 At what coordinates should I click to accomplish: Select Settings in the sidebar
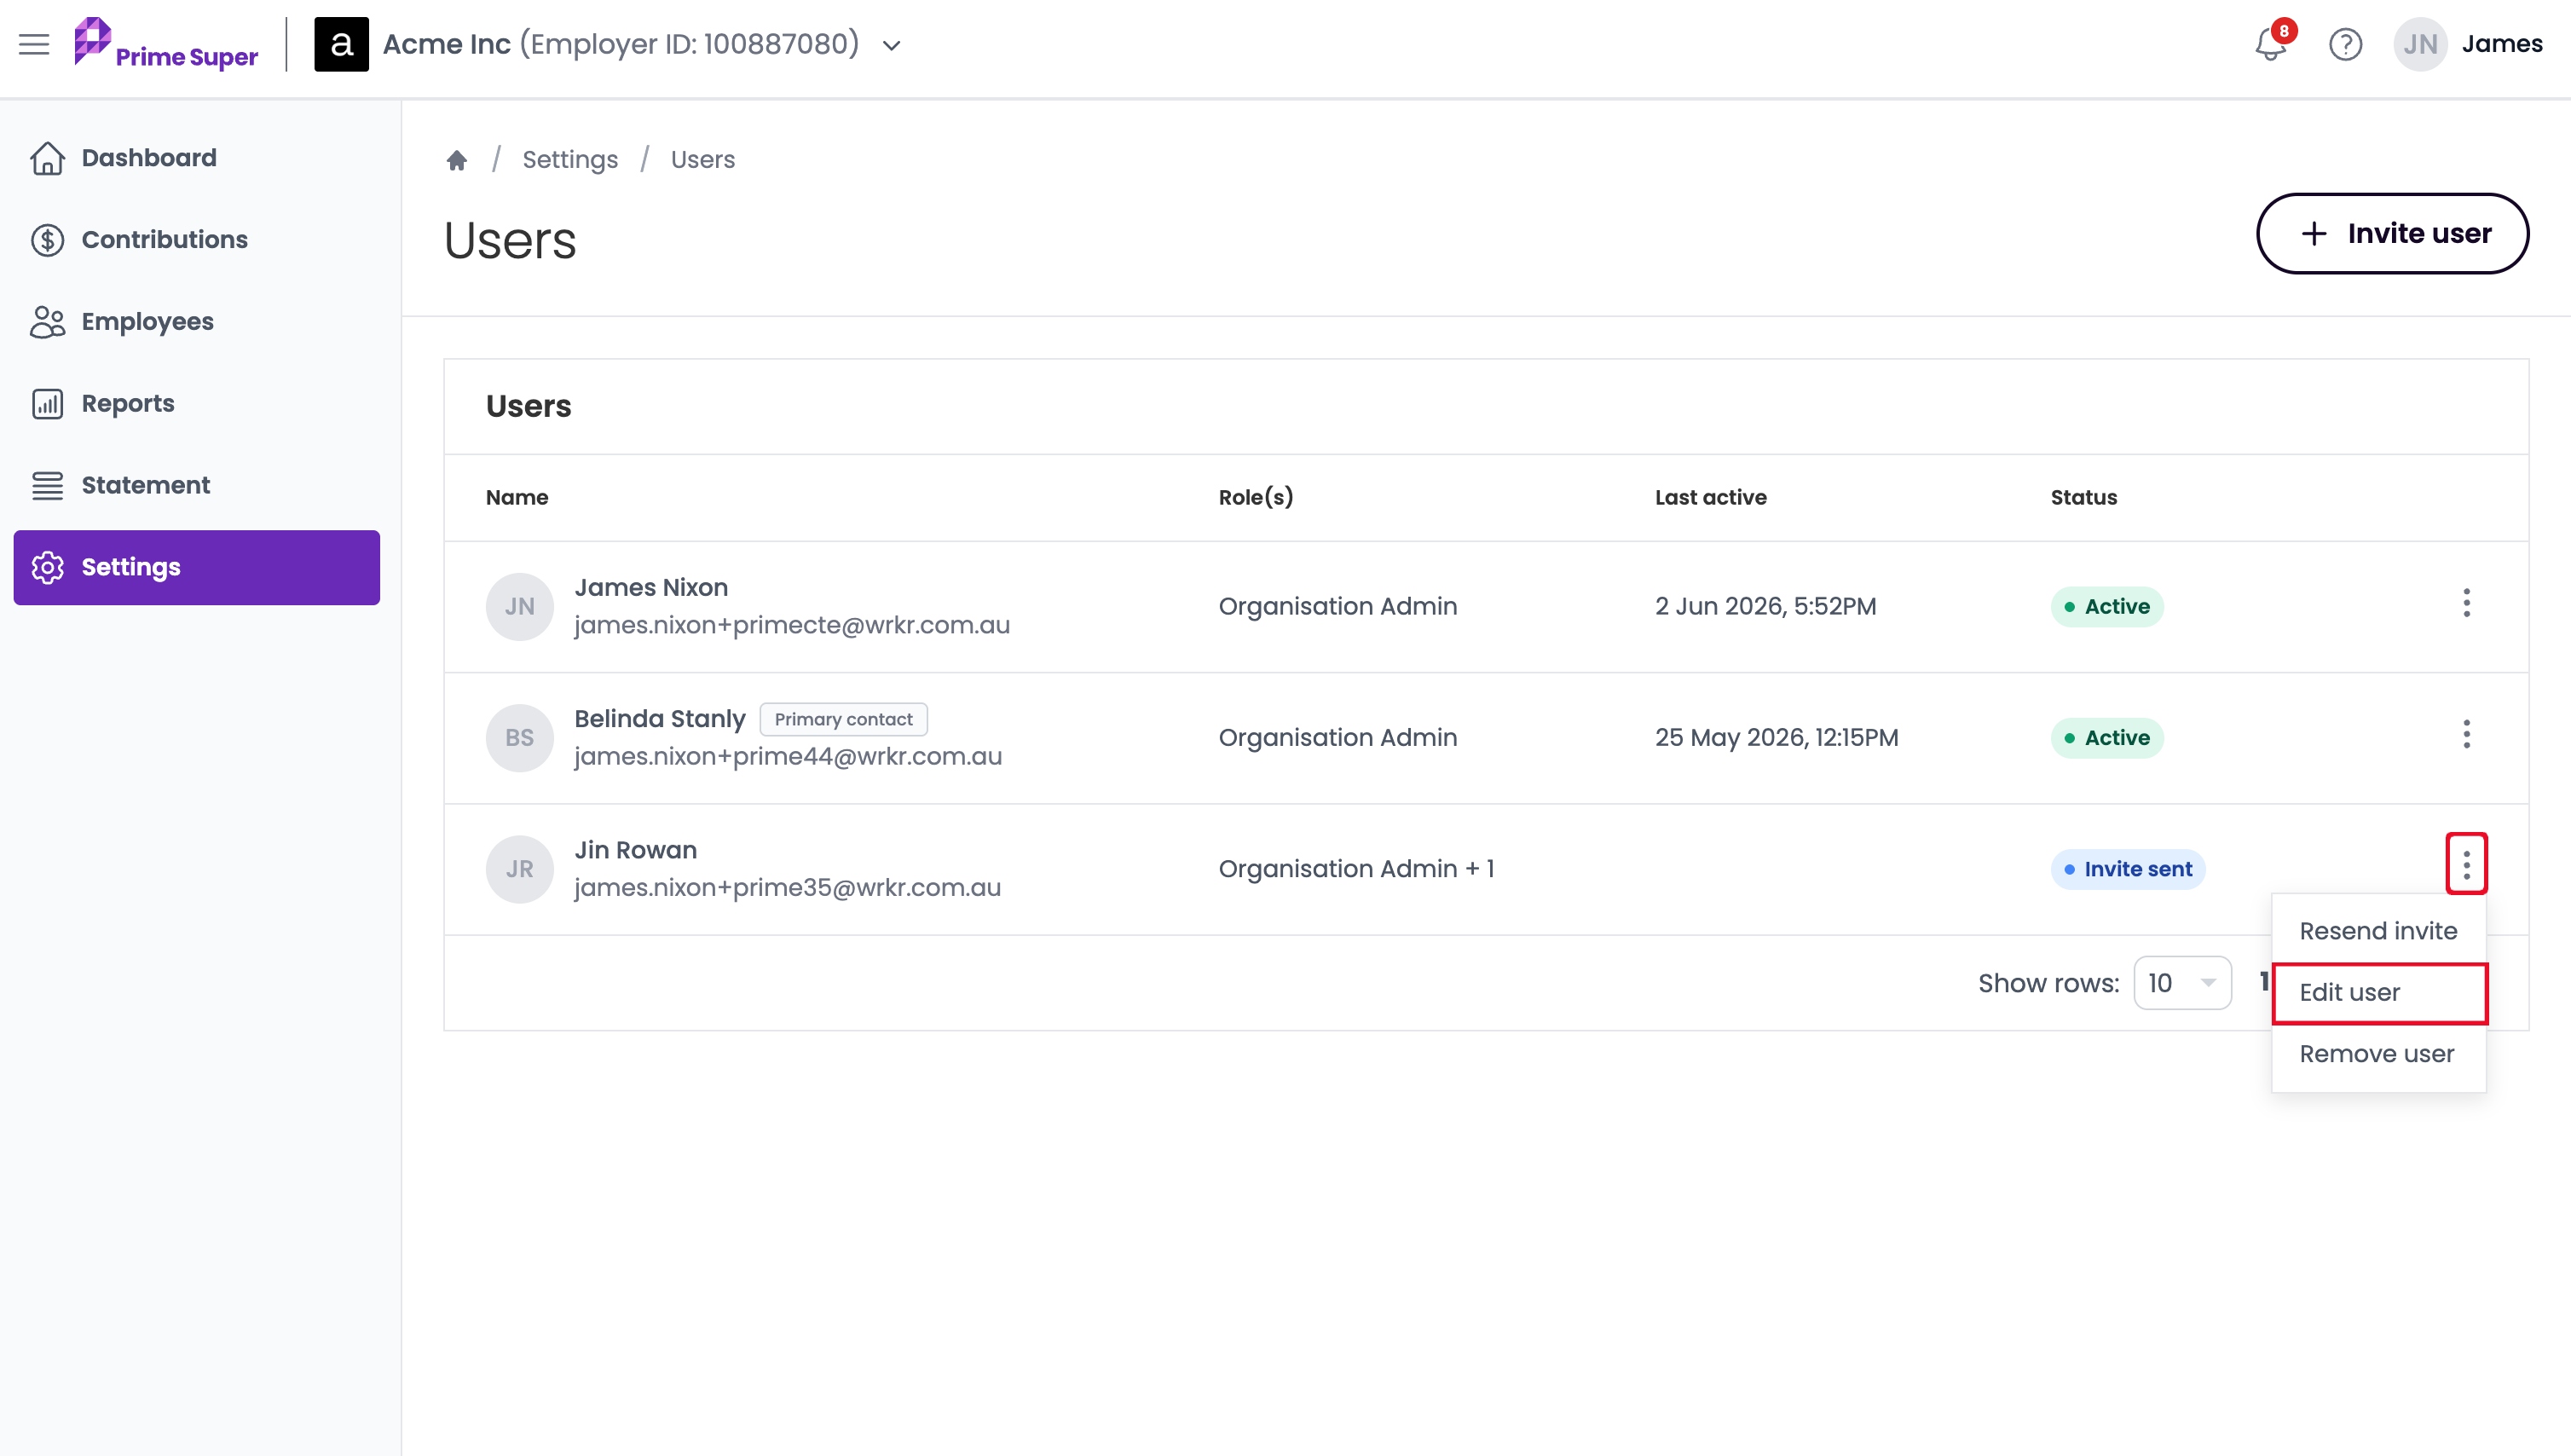pyautogui.click(x=197, y=567)
